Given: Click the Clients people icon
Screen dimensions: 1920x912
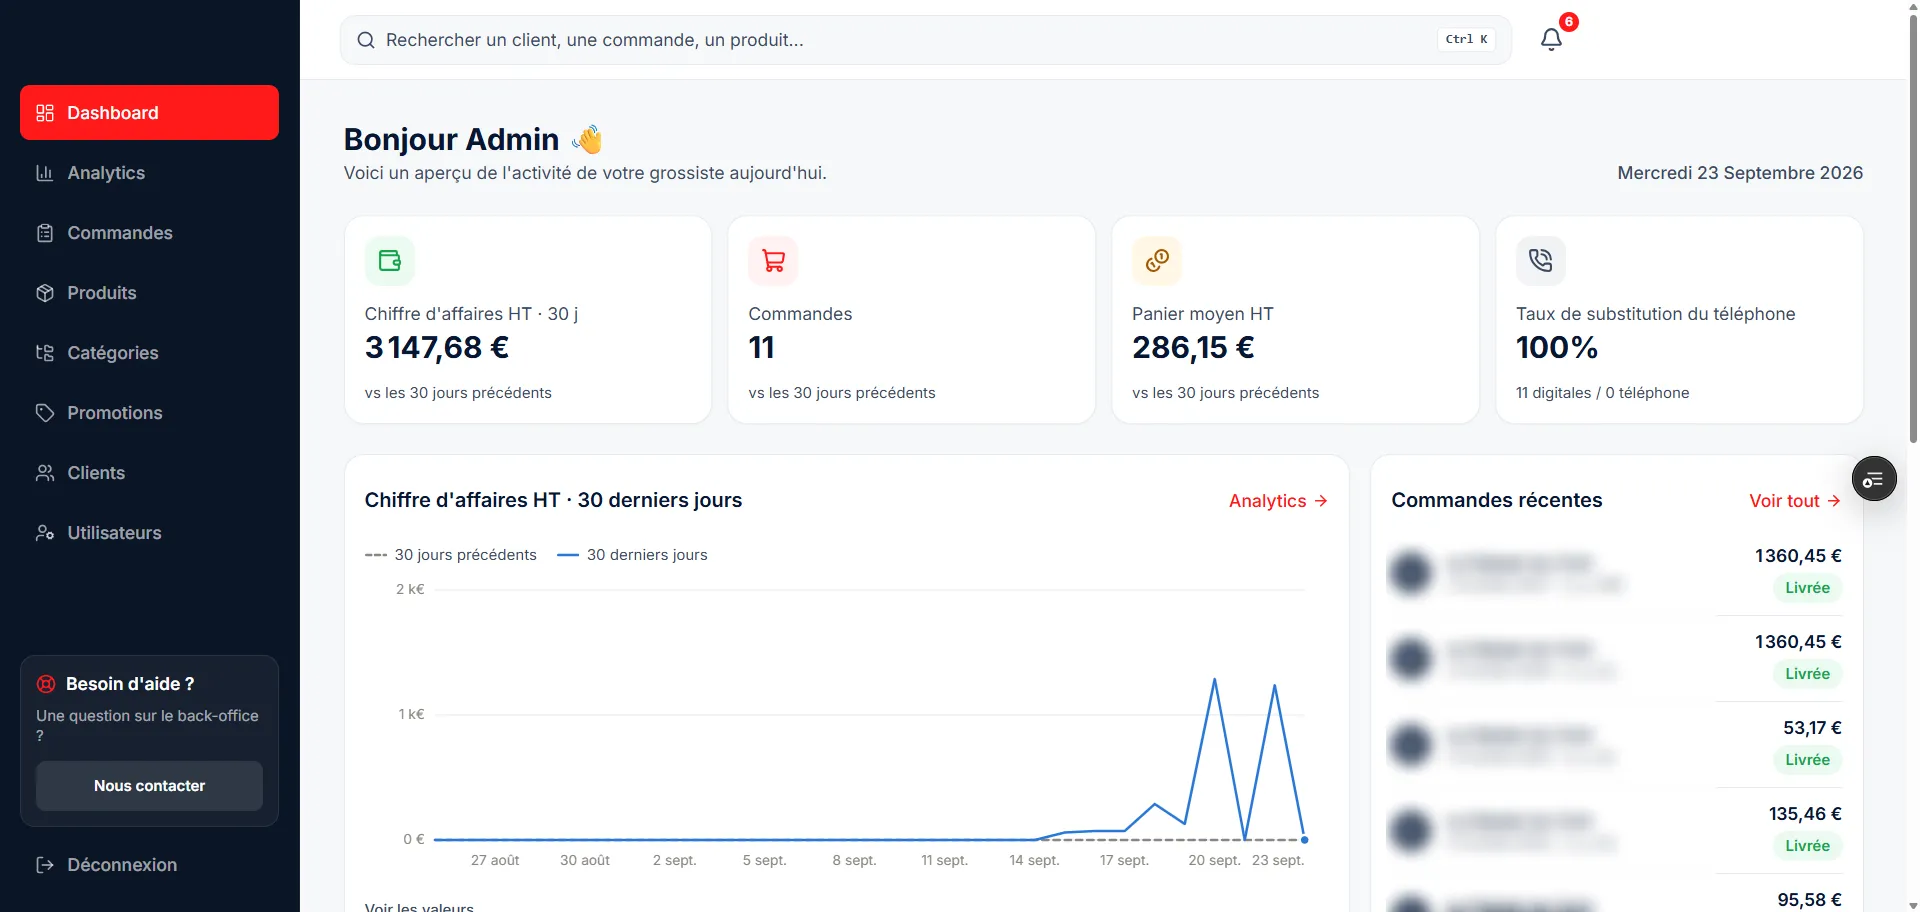Looking at the screenshot, I should coord(45,473).
